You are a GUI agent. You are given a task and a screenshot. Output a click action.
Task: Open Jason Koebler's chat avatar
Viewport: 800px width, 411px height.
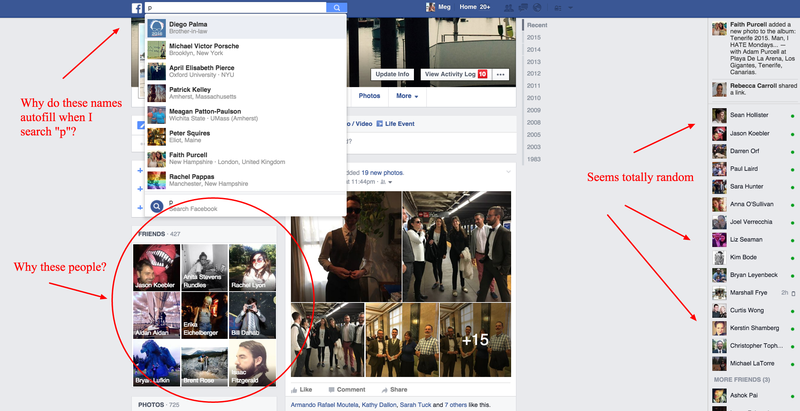[719, 133]
